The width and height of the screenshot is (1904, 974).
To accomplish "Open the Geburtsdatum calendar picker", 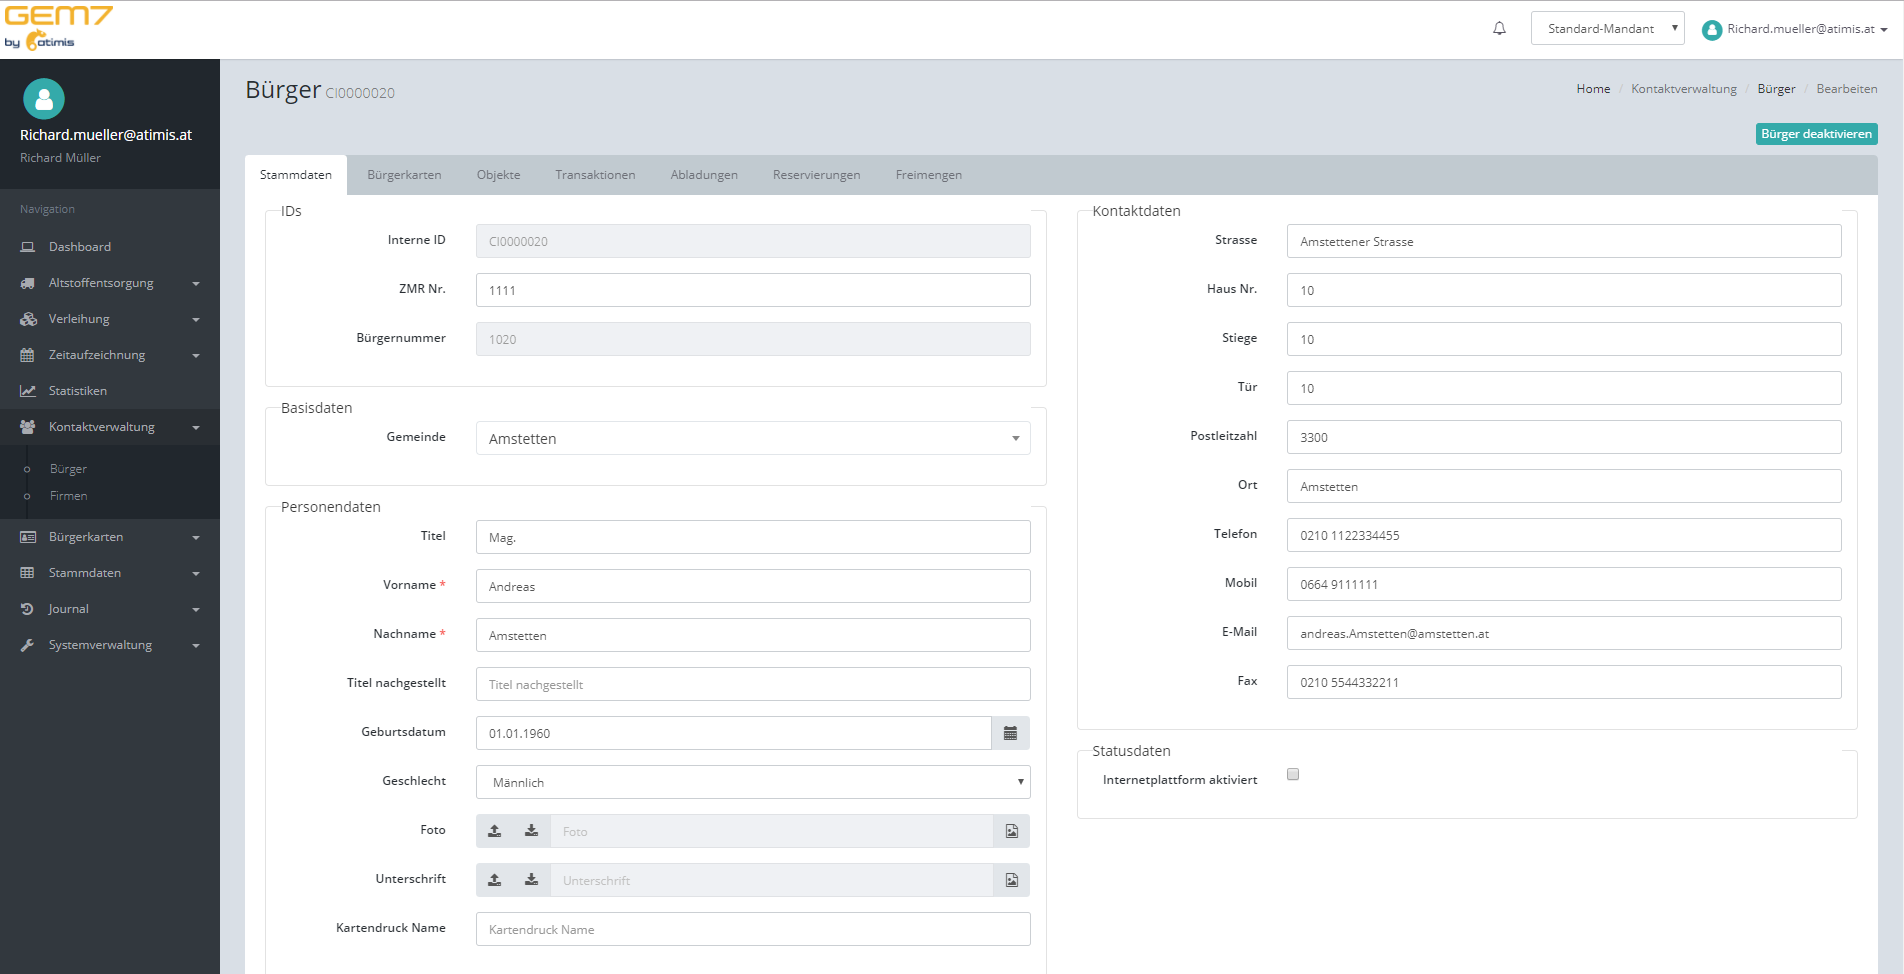I will [x=1010, y=733].
